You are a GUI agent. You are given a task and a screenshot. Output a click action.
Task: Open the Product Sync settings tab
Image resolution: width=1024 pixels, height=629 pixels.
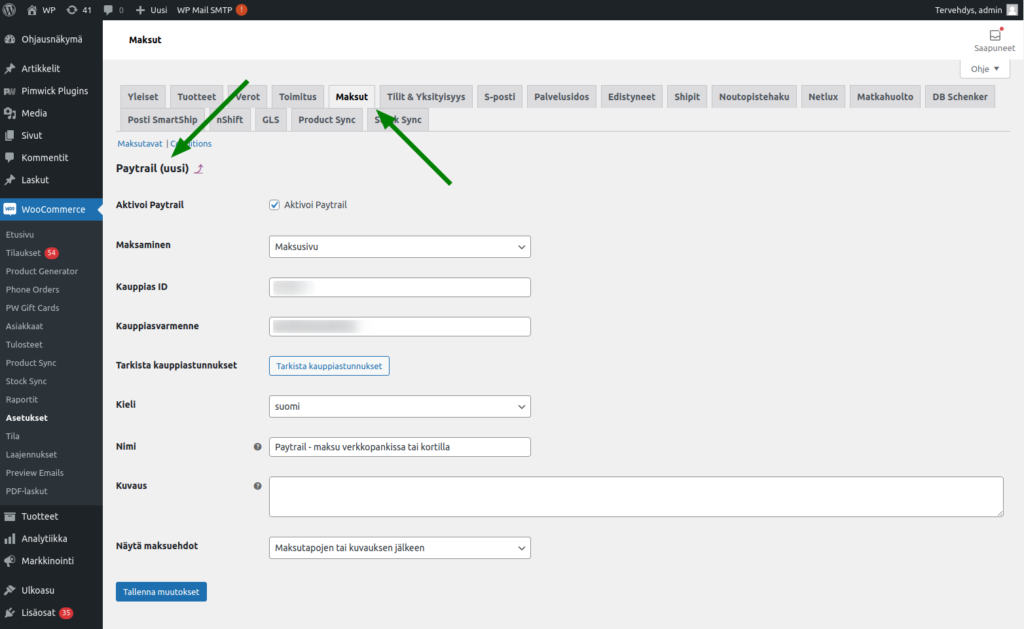pyautogui.click(x=327, y=120)
